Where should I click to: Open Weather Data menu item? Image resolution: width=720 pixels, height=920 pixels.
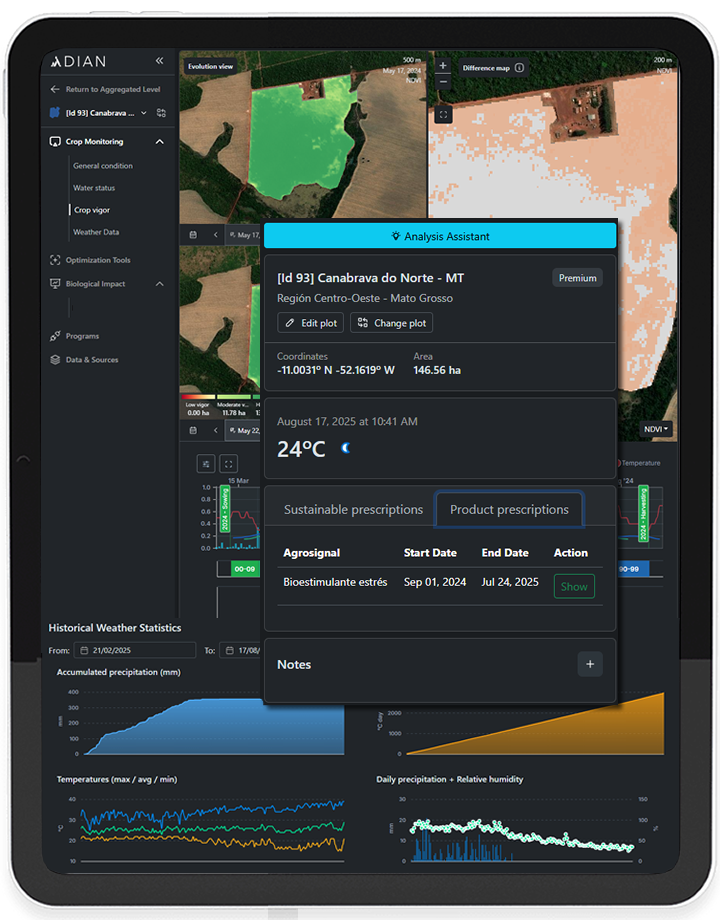96,232
